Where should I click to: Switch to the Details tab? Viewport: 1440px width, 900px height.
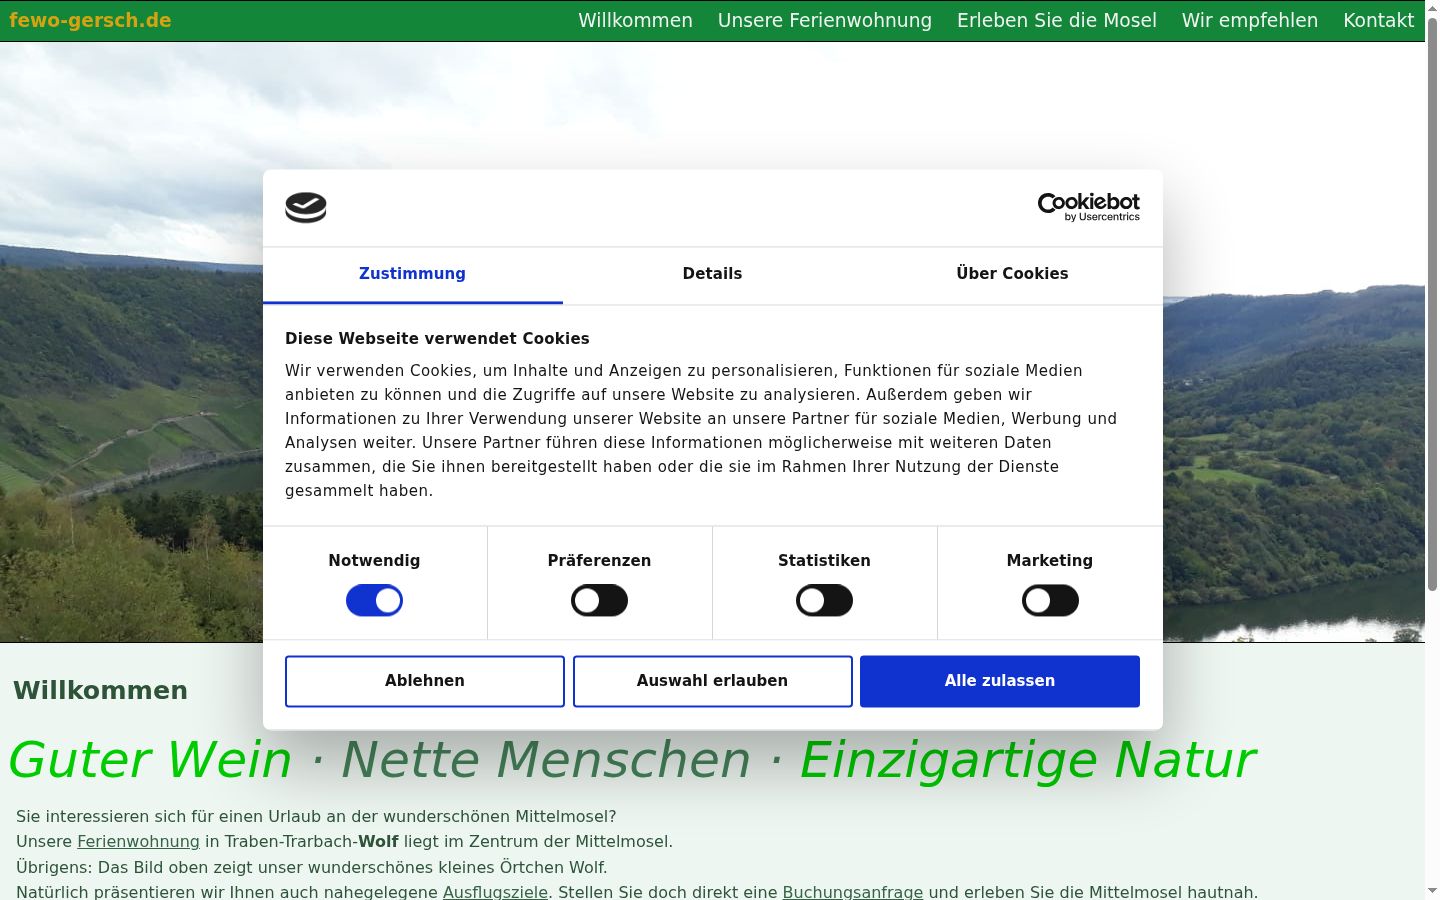click(x=712, y=274)
